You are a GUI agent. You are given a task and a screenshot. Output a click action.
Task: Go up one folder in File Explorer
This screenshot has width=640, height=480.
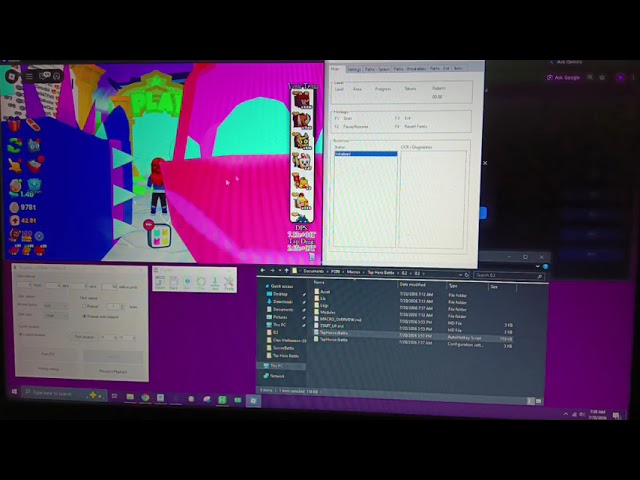[287, 271]
